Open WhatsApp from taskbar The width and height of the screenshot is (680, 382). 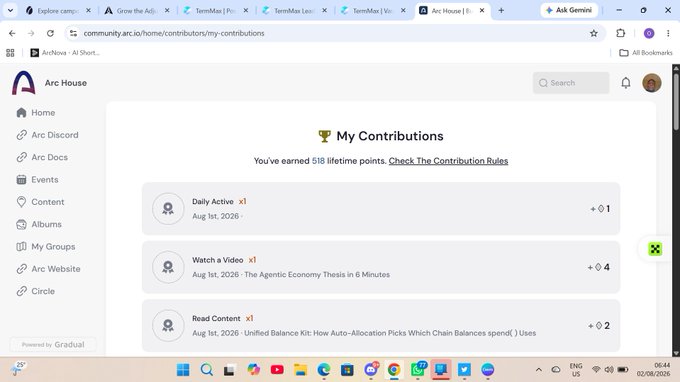click(418, 370)
